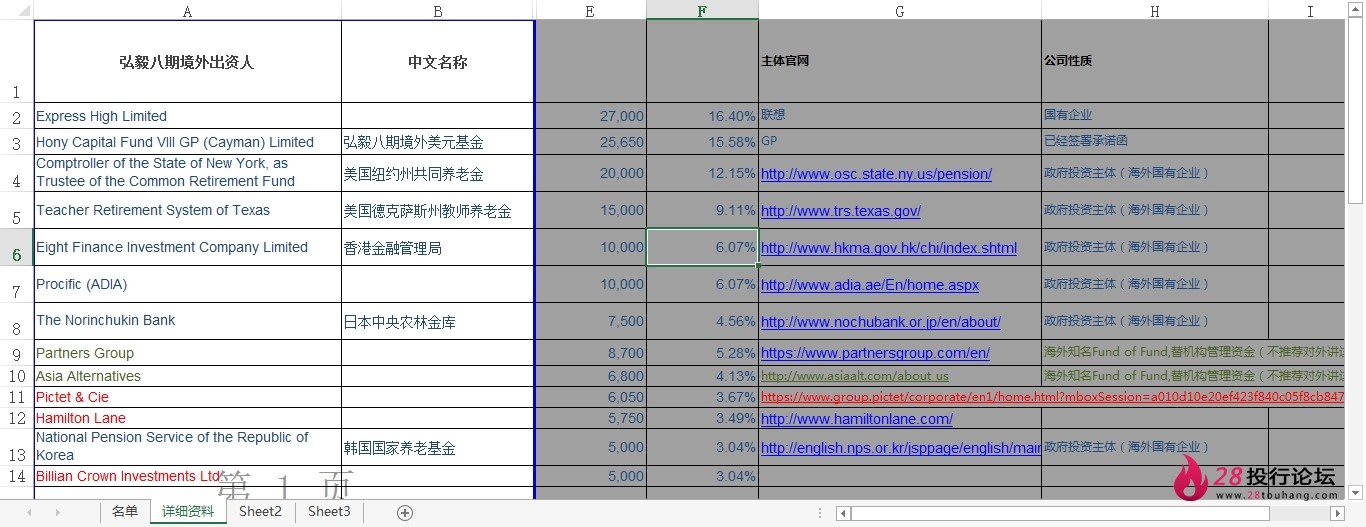
Task: Select column H header
Action: click(1155, 10)
